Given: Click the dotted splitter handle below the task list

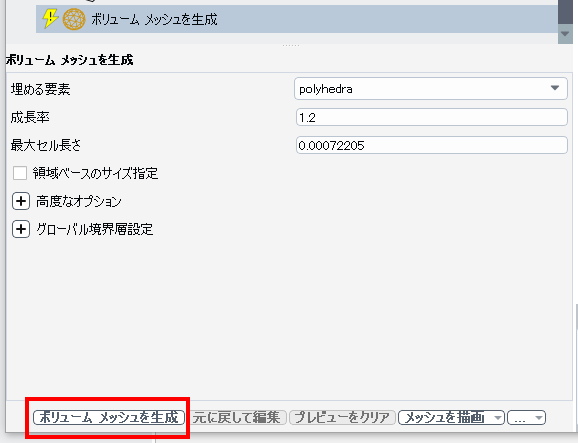Looking at the screenshot, I should (291, 45).
